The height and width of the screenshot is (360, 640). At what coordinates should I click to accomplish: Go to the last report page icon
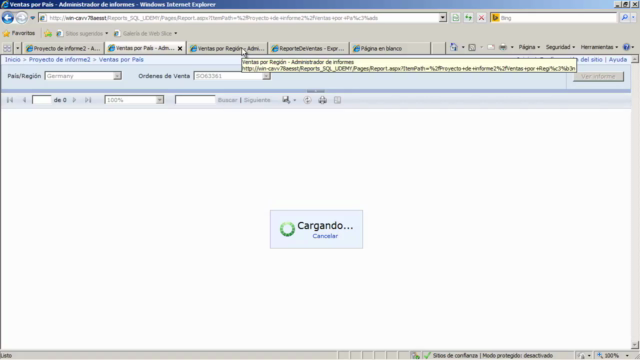(88, 100)
